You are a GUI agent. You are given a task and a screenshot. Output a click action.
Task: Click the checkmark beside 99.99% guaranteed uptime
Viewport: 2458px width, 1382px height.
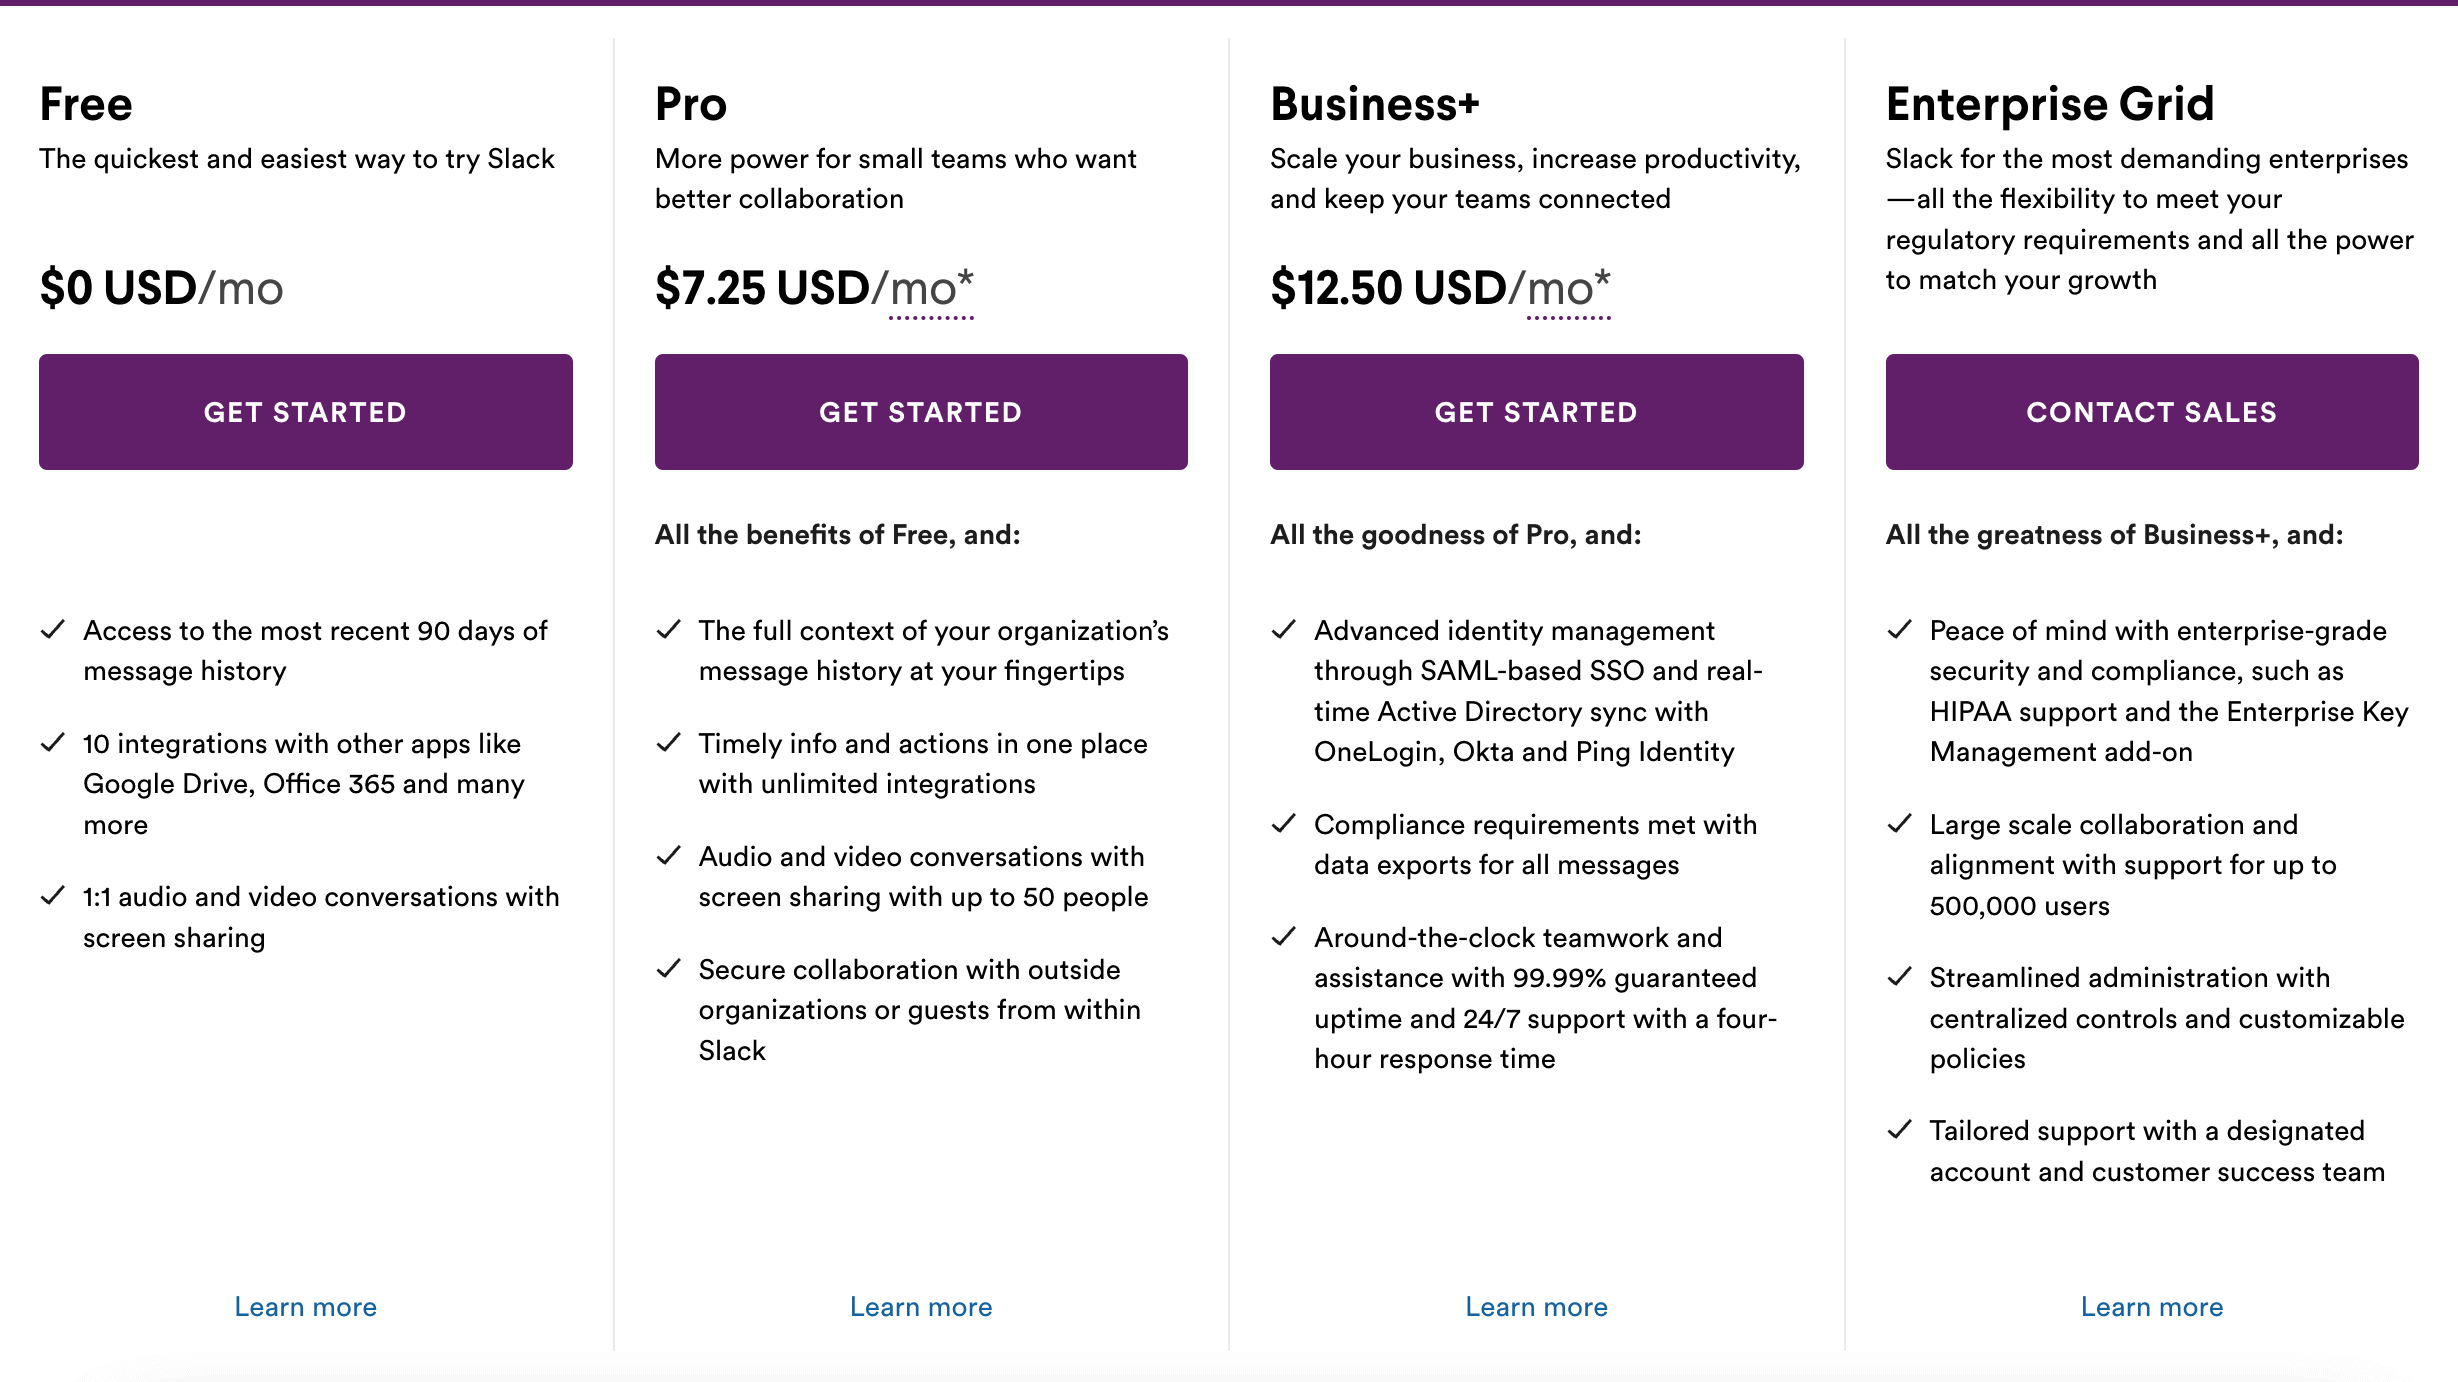(1282, 937)
